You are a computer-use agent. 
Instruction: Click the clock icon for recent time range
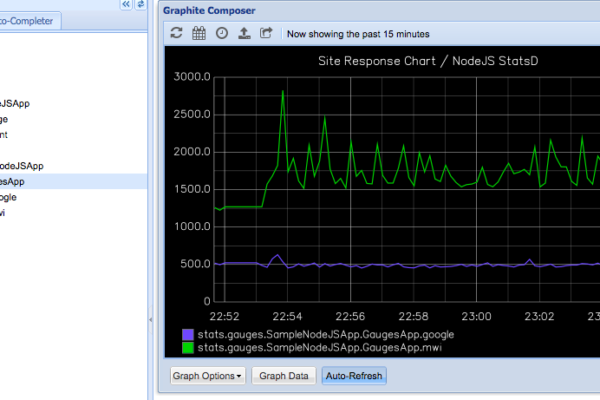tap(221, 33)
